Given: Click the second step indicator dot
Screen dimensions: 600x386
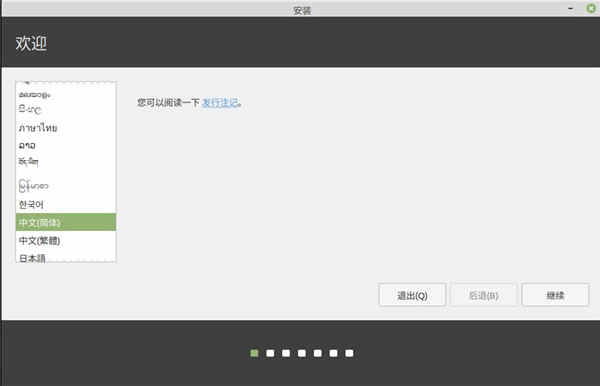Looking at the screenshot, I should [270, 353].
